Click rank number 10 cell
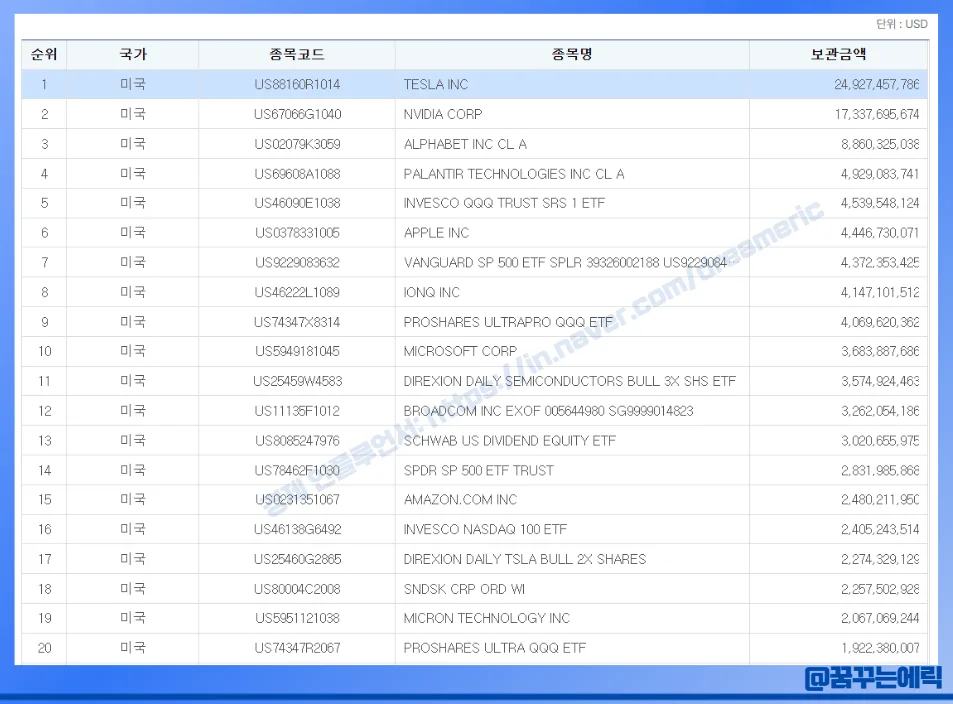 (44, 351)
